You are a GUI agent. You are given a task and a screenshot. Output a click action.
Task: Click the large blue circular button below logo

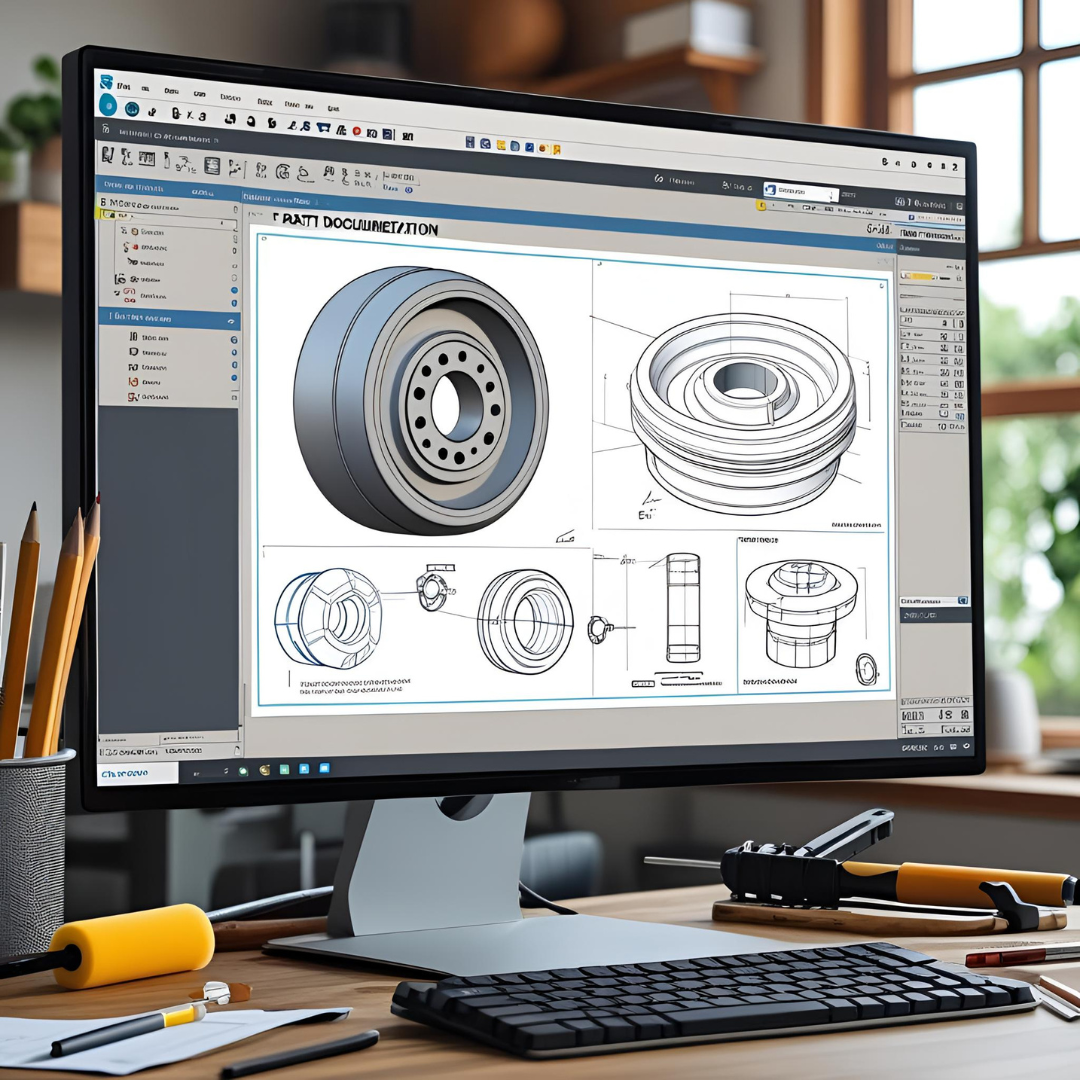click(x=105, y=108)
